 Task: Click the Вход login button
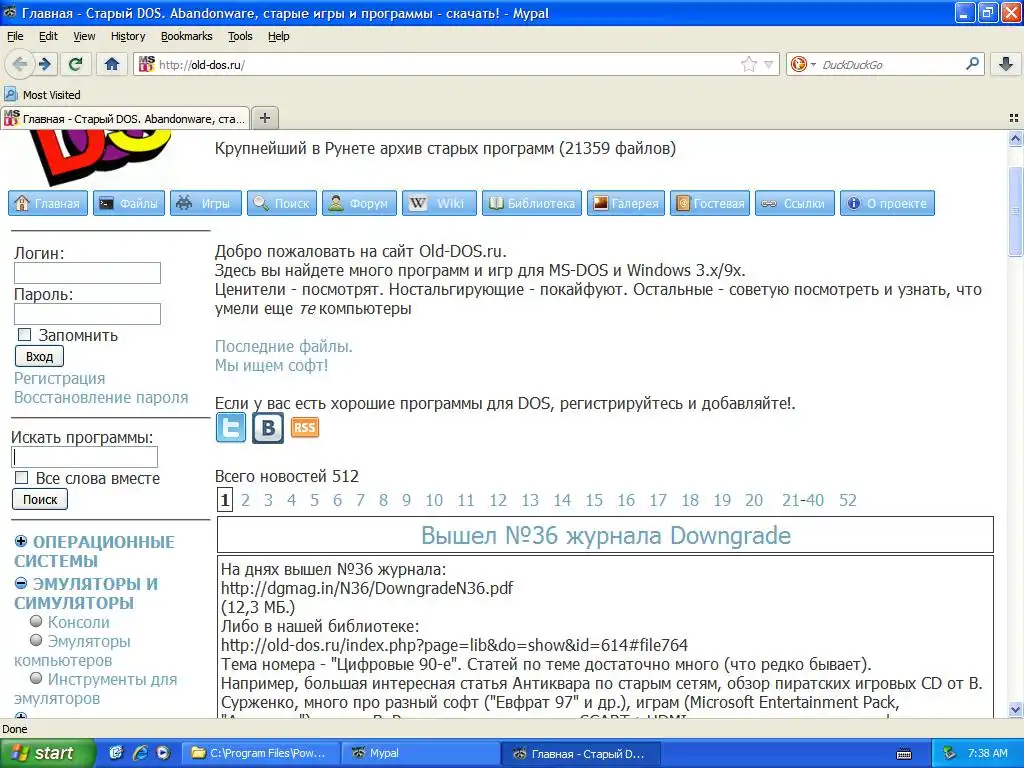[x=39, y=357]
